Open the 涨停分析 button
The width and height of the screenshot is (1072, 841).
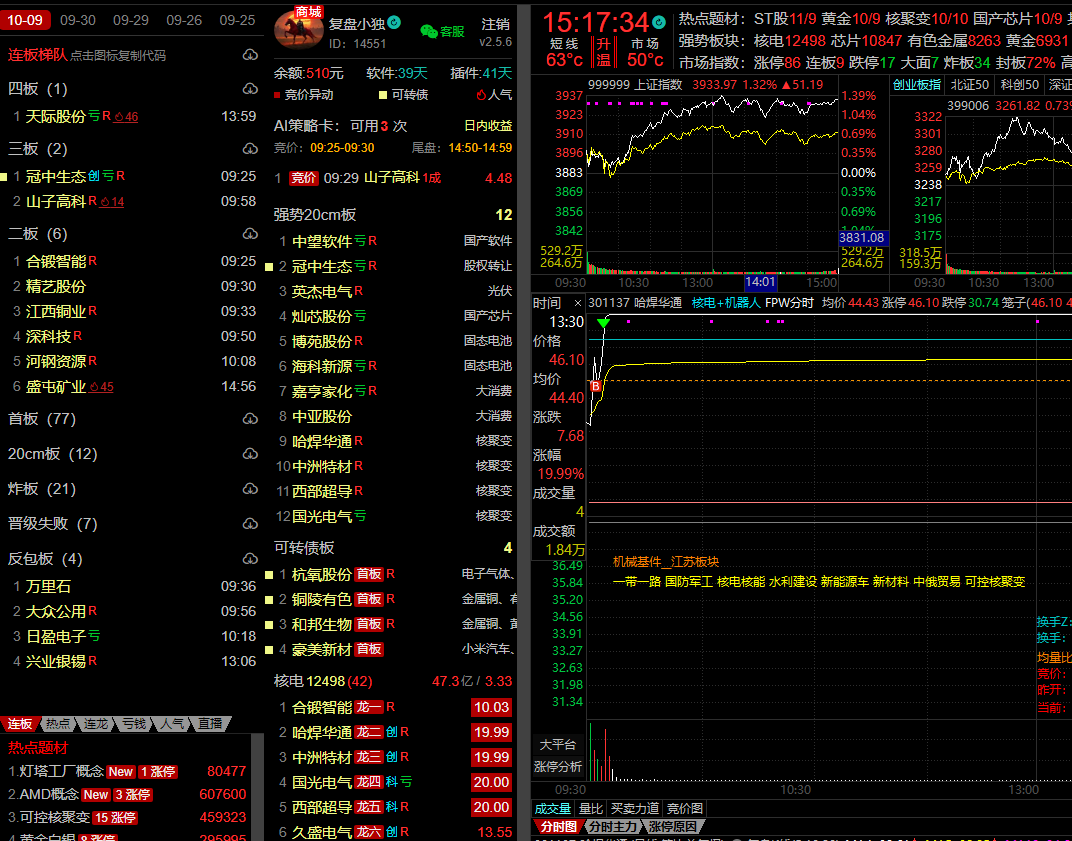(558, 767)
